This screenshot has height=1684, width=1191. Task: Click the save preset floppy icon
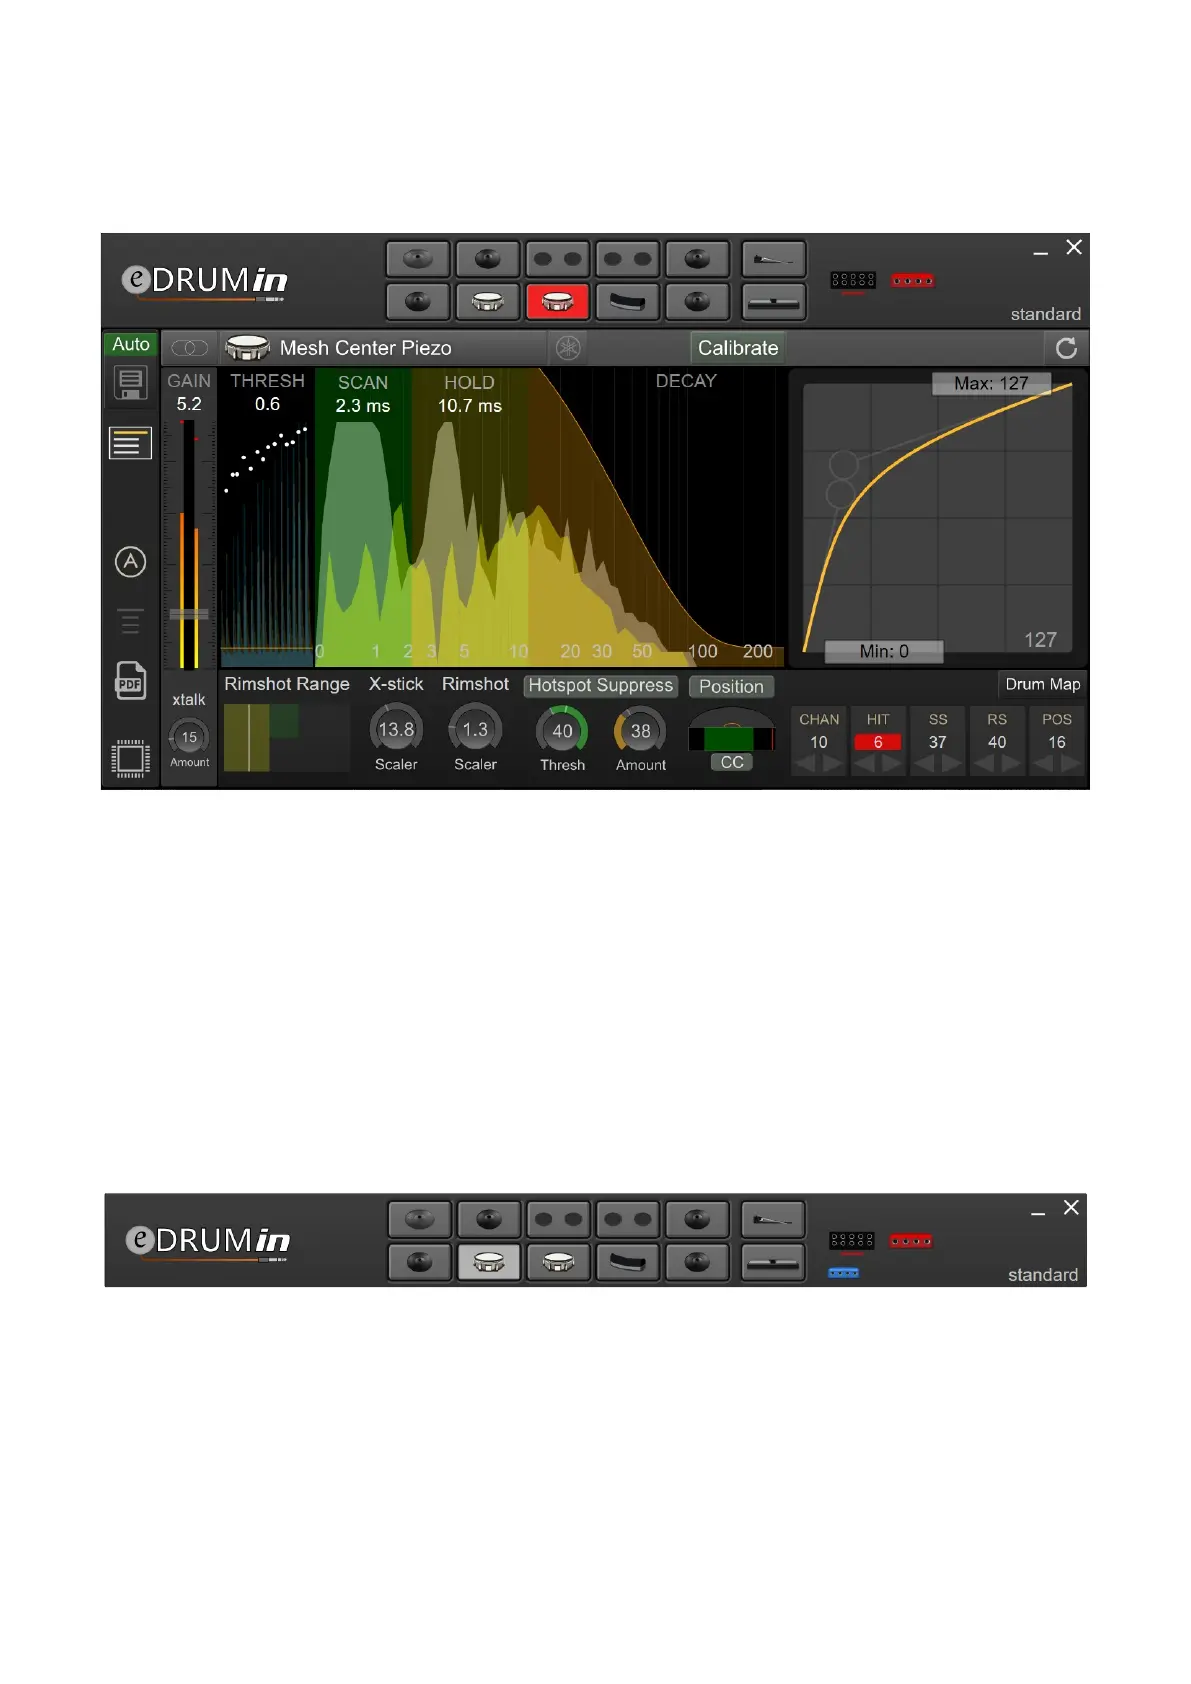[x=130, y=383]
